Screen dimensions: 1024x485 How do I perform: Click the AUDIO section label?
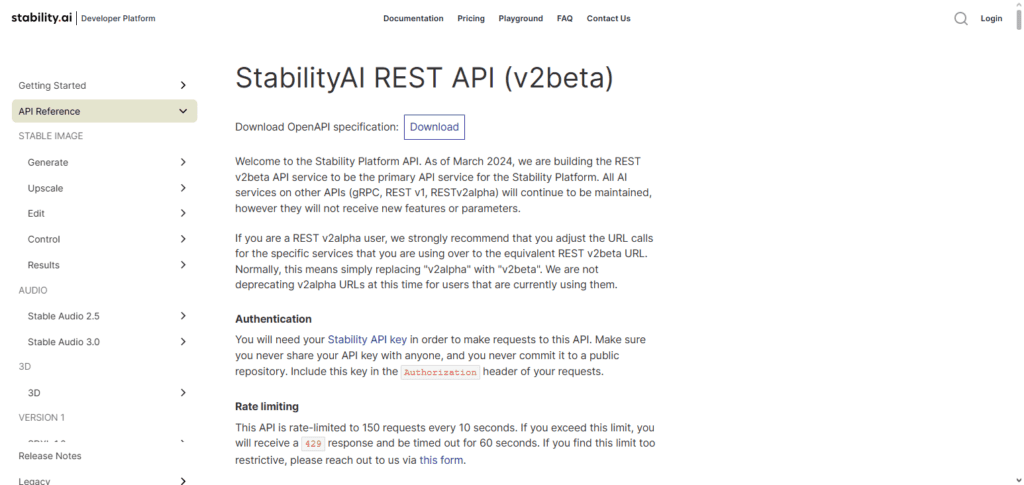coord(33,290)
